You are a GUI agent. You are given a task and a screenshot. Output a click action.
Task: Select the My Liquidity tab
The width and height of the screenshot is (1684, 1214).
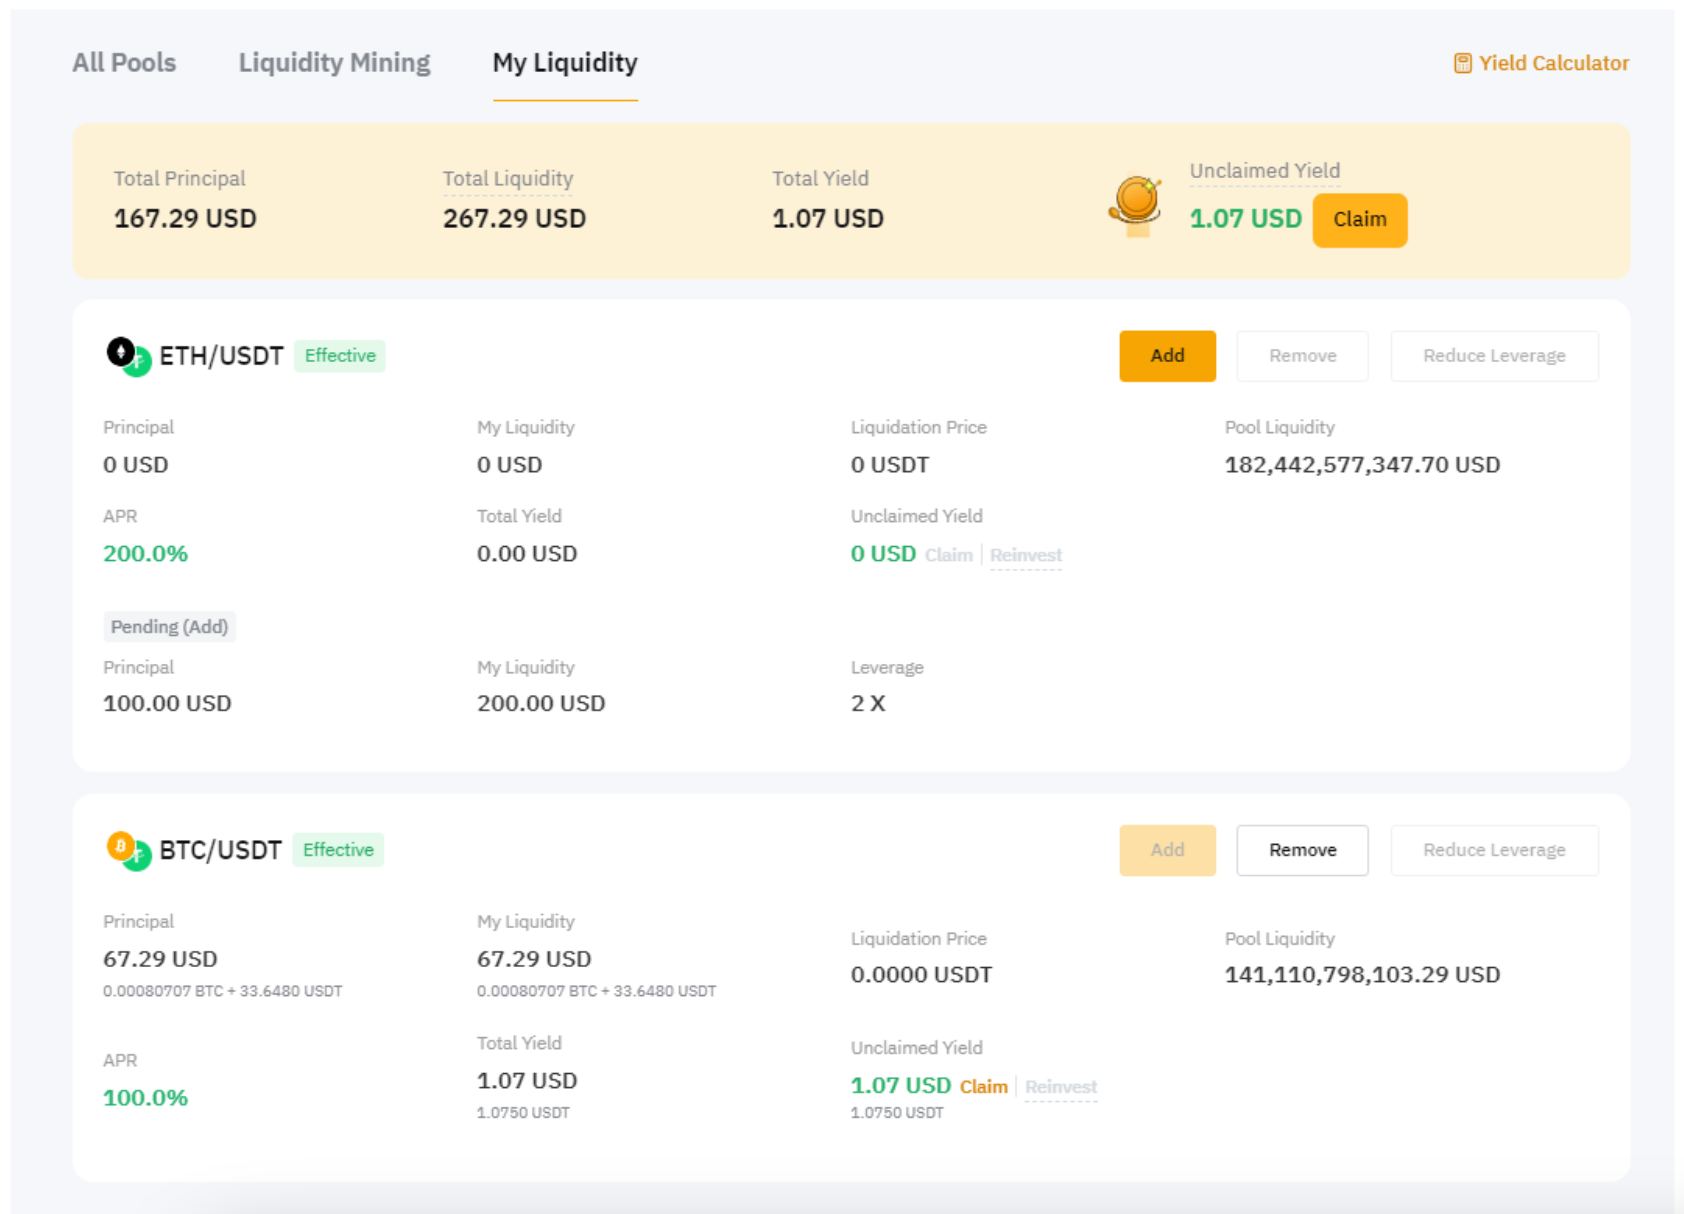tap(565, 63)
